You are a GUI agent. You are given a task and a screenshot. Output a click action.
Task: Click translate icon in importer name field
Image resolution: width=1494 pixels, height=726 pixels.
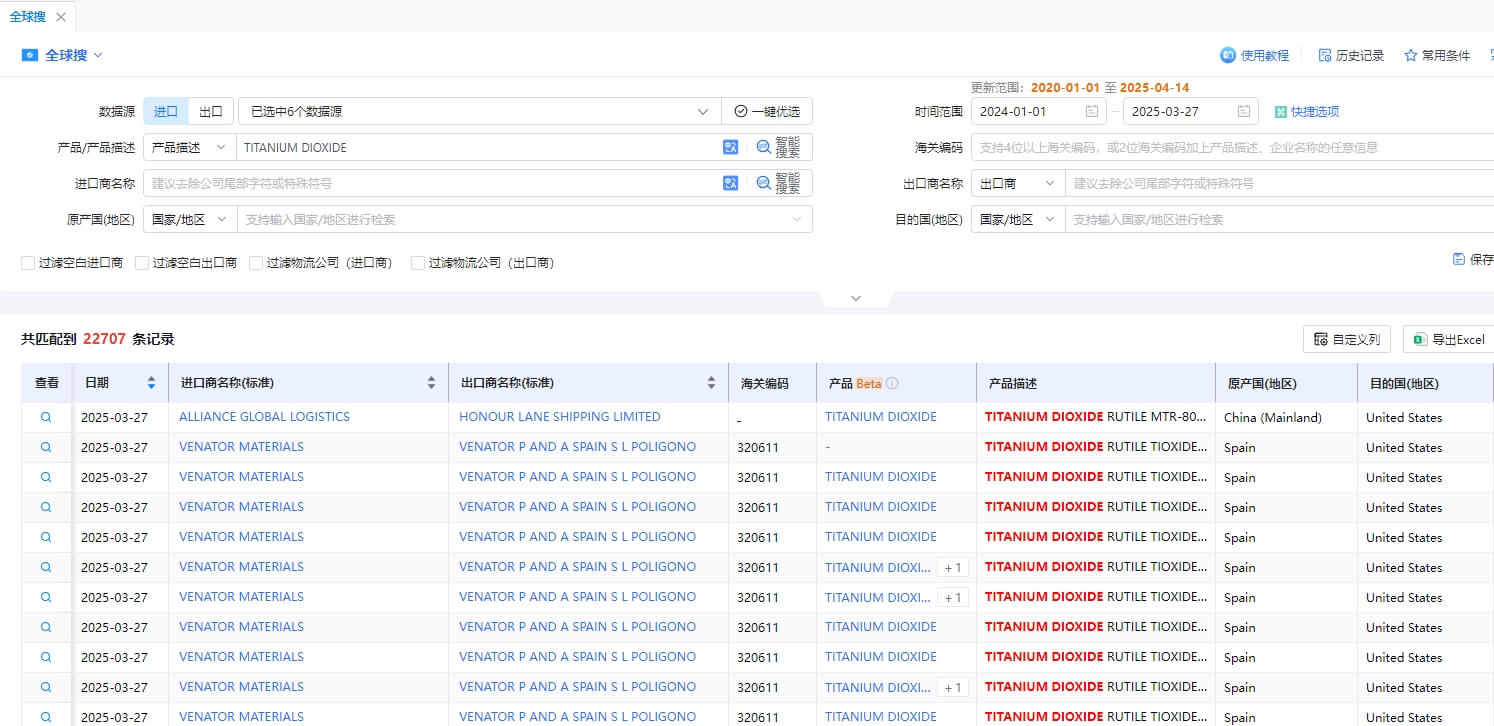[x=730, y=183]
